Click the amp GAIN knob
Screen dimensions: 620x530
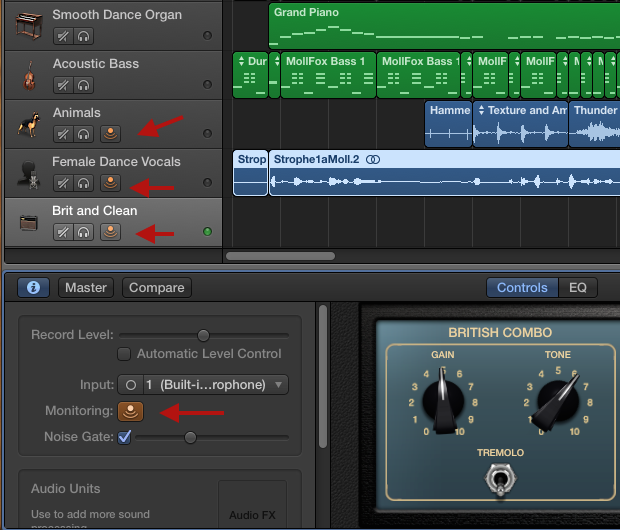(443, 401)
